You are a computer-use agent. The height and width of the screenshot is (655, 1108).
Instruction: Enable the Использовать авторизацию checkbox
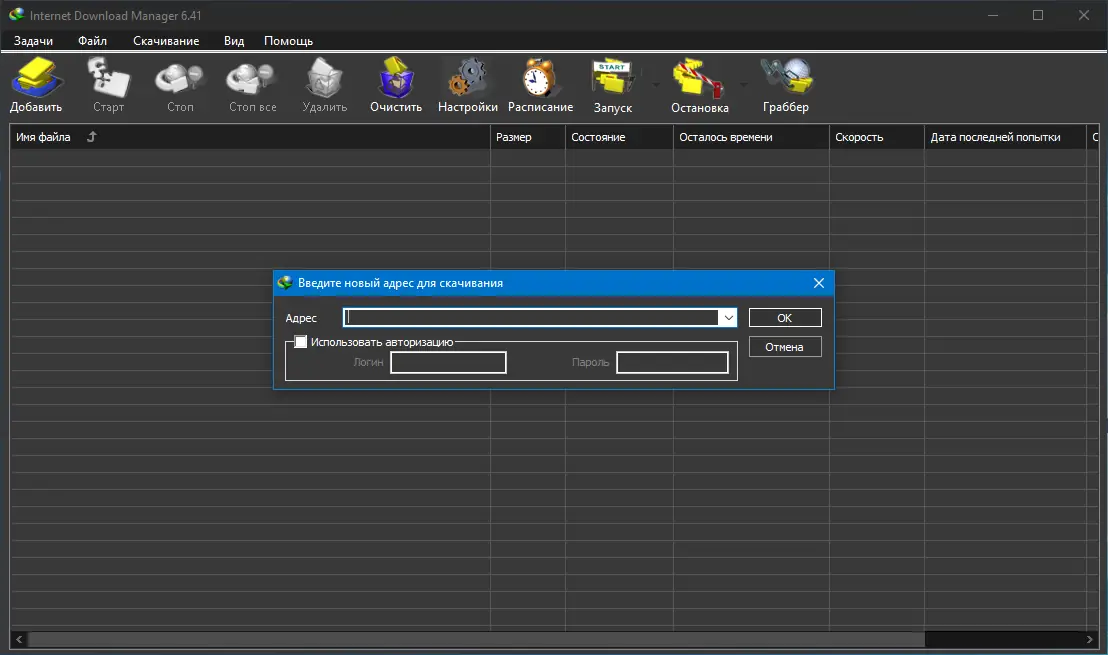(301, 341)
